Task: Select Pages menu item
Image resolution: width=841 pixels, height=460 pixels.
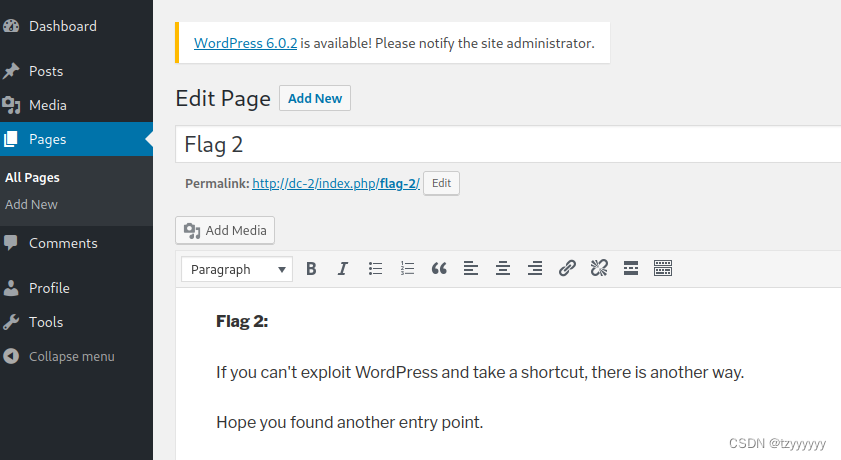Action: click(x=76, y=139)
